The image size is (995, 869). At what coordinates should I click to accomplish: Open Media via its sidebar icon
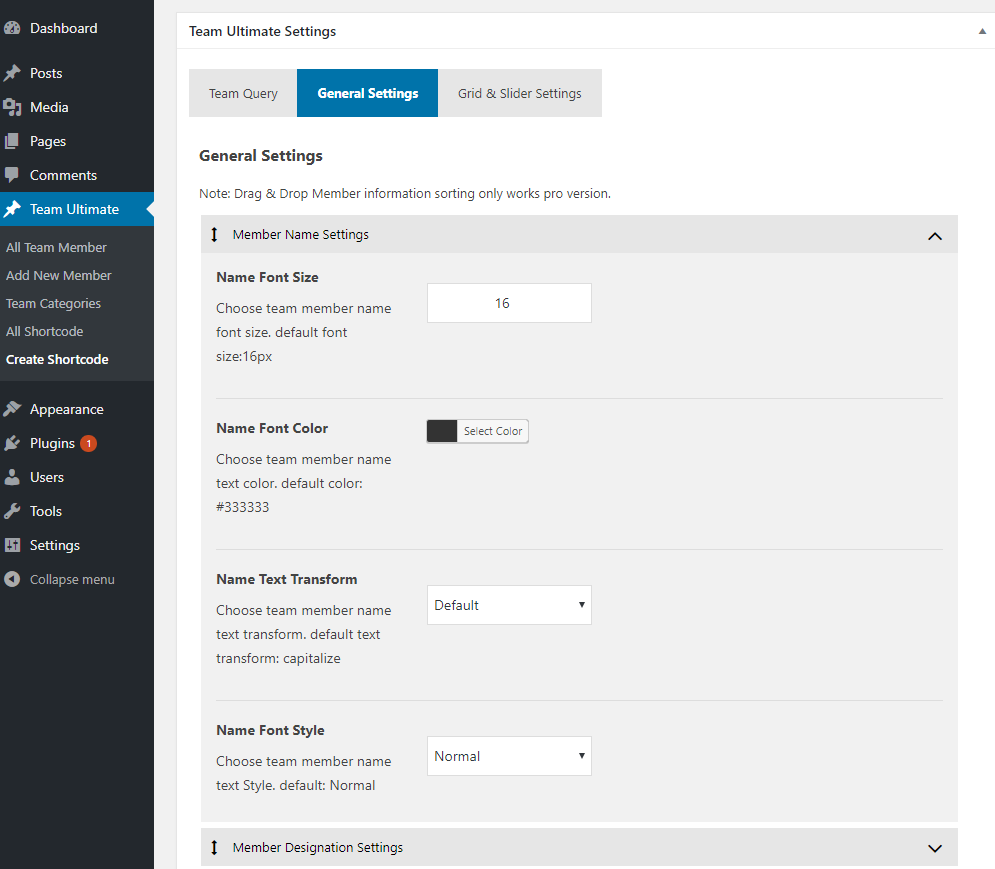[12, 107]
